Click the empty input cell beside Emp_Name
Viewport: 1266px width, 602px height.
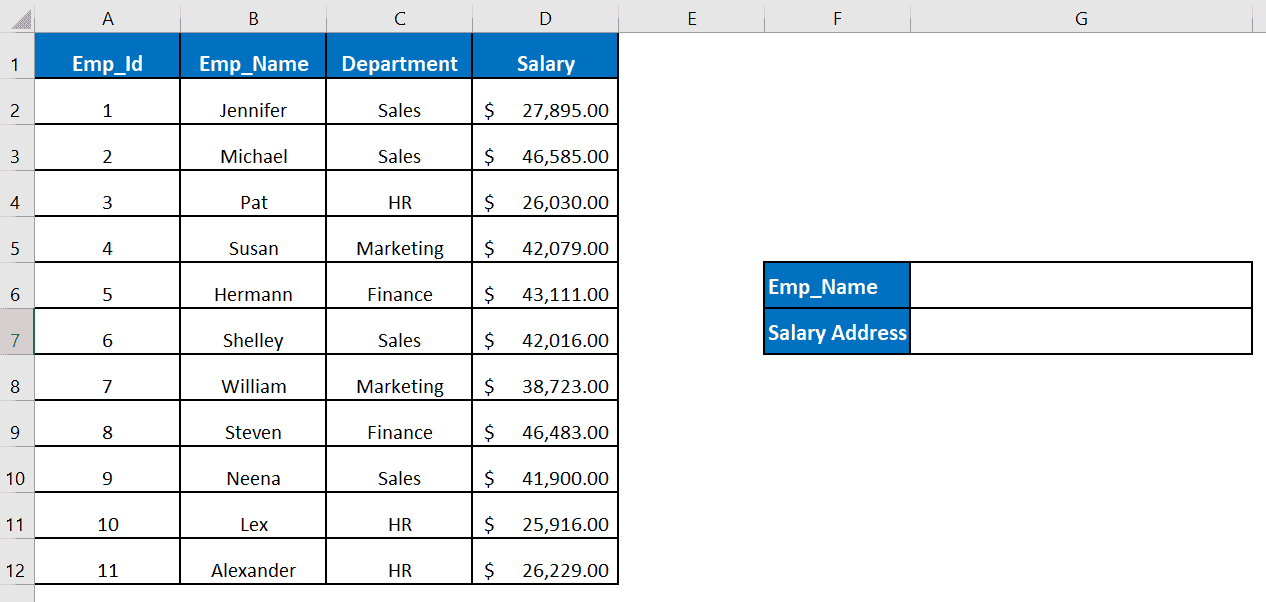[x=1080, y=286]
